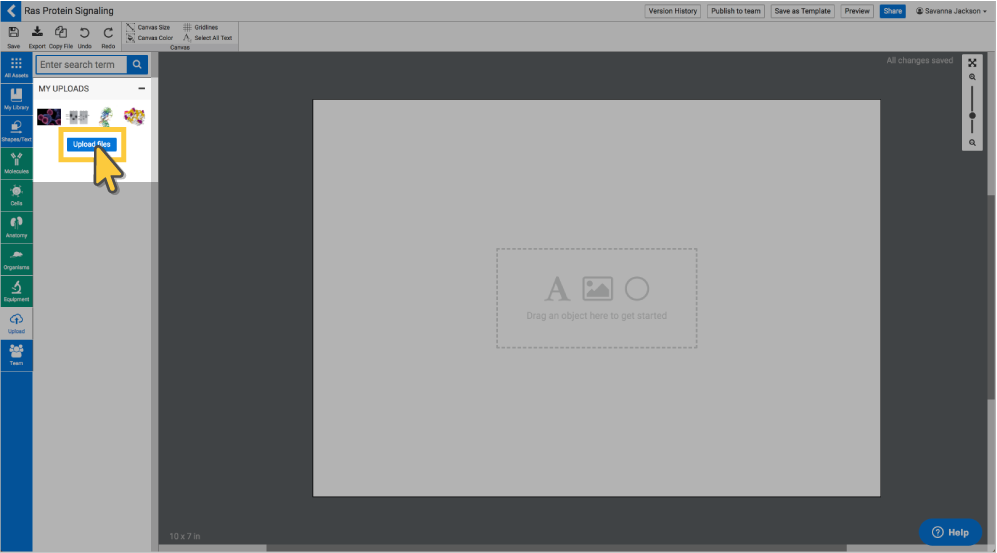
Task: Click the Enter search term field
Action: tap(81, 64)
